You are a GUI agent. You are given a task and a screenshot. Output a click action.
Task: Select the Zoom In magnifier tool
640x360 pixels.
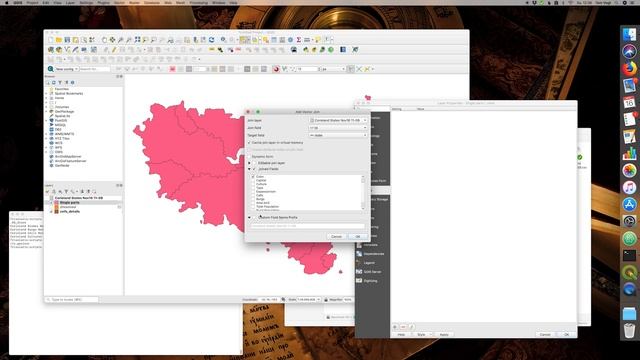point(121,40)
